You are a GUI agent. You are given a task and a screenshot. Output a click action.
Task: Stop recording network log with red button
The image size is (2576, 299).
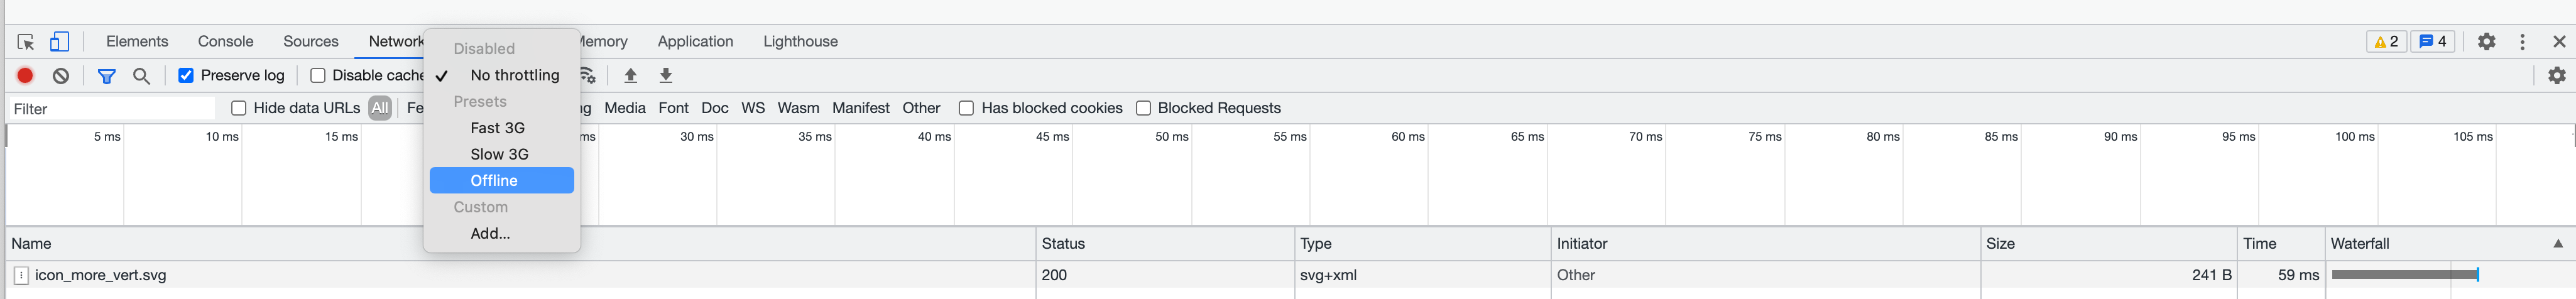click(x=26, y=75)
